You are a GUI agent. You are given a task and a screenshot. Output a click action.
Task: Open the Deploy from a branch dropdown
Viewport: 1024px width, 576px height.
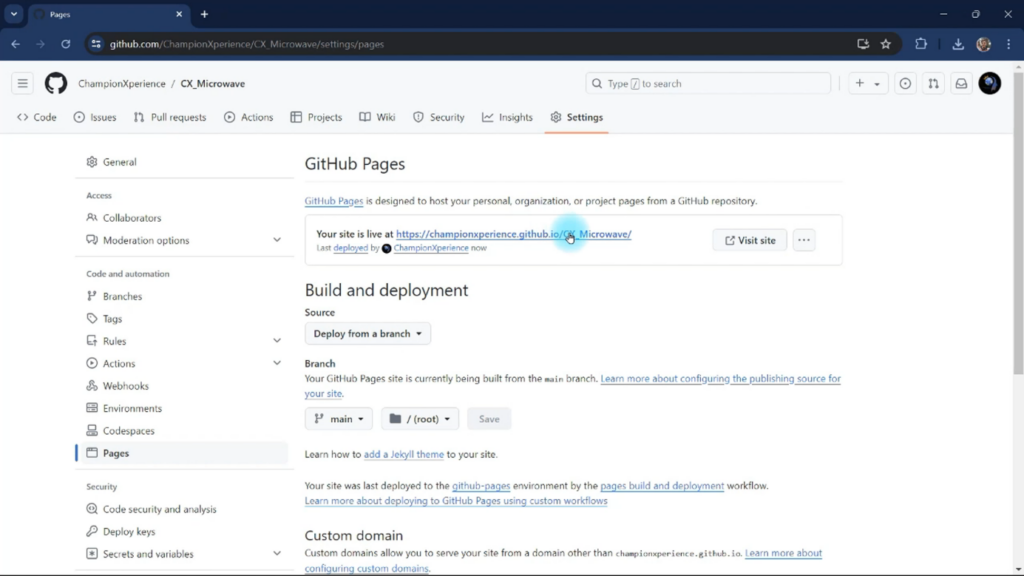click(x=368, y=334)
